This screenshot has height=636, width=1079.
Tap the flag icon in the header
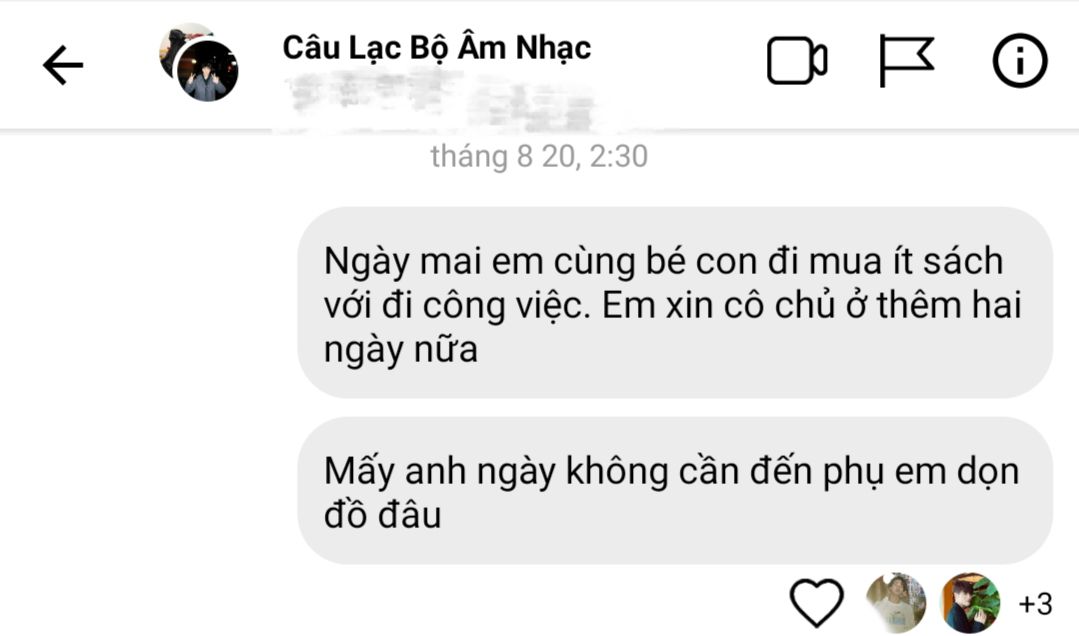coord(907,61)
